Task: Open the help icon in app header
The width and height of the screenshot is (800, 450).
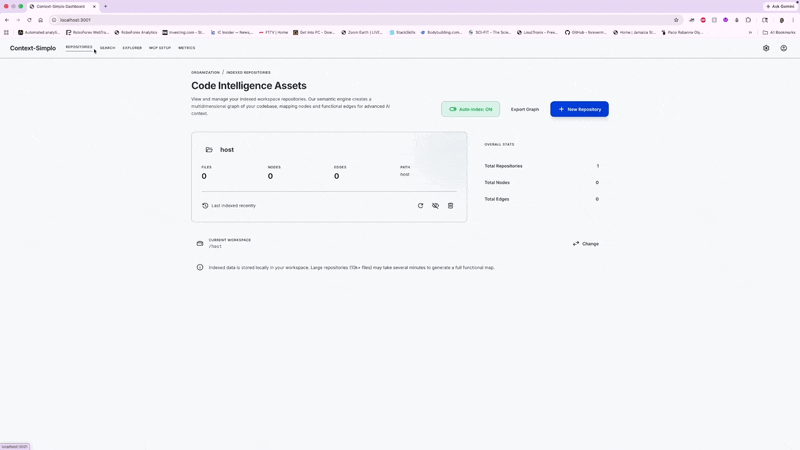Action: [784, 48]
